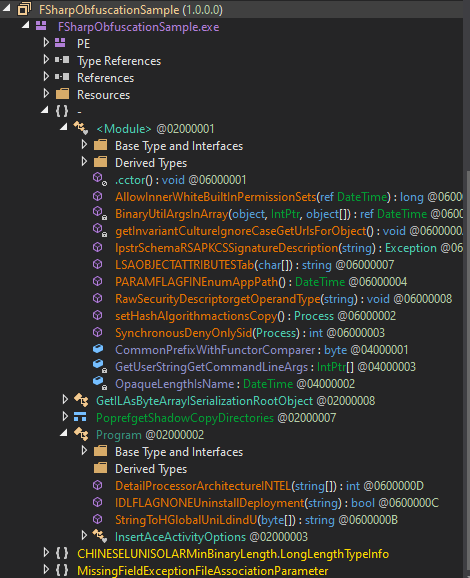Collapse the FSharpObfuscationSample.exe module node

[x=25, y=25]
